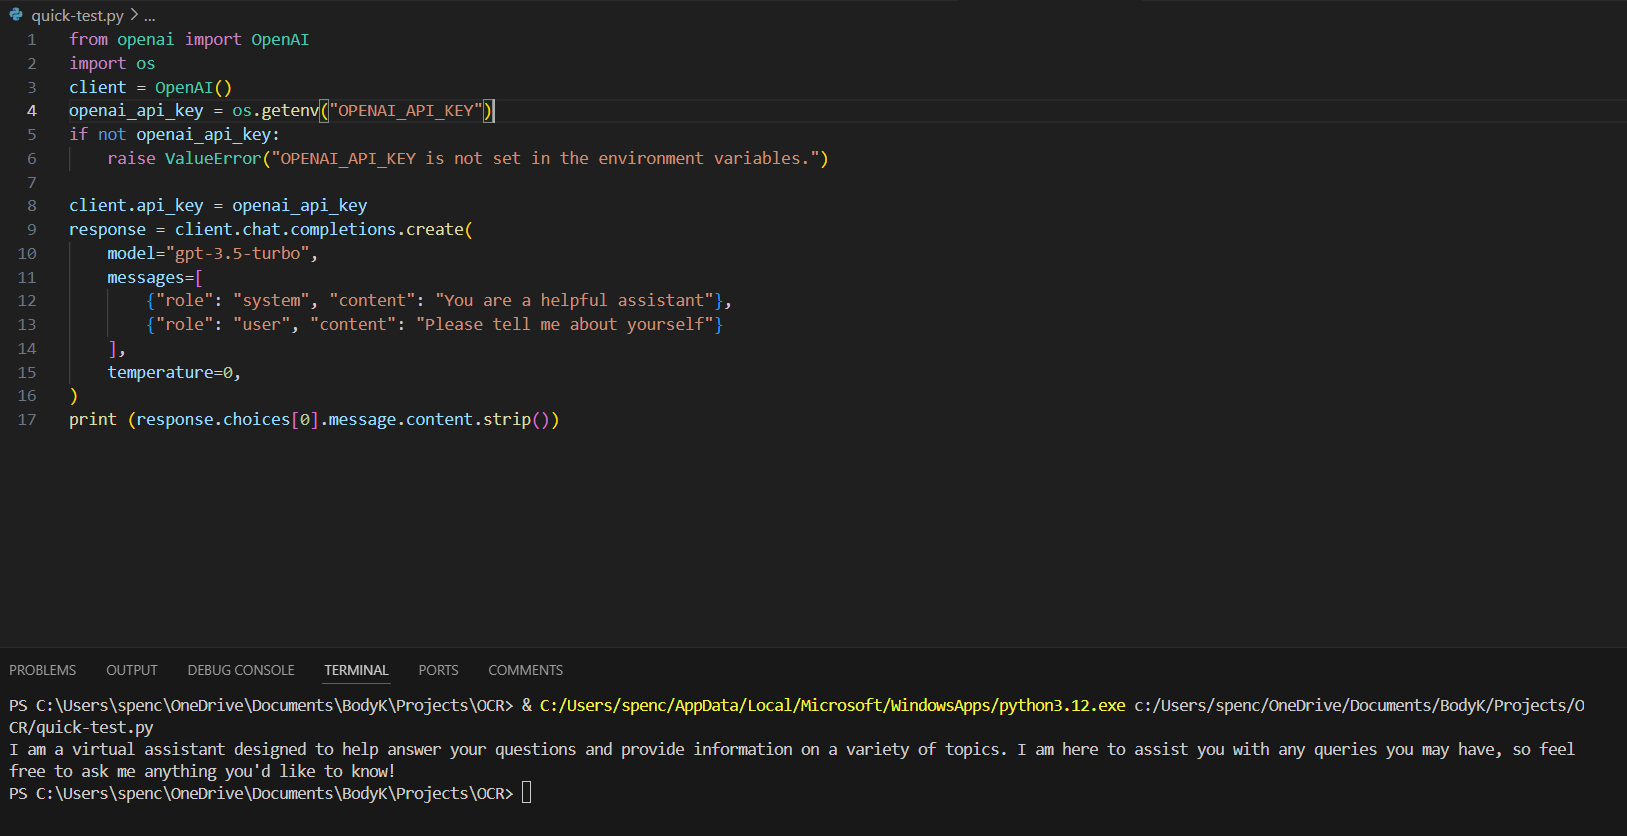Open the breadcrumb ellipsis symbol list
Viewport: 1627px width, 836px height.
150,15
